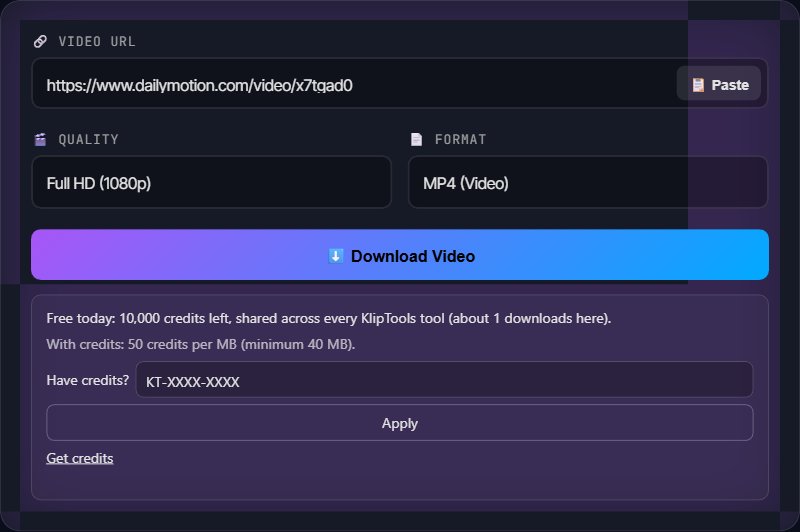Click the FORMAT label
The height and width of the screenshot is (532, 800).
[x=460, y=139]
